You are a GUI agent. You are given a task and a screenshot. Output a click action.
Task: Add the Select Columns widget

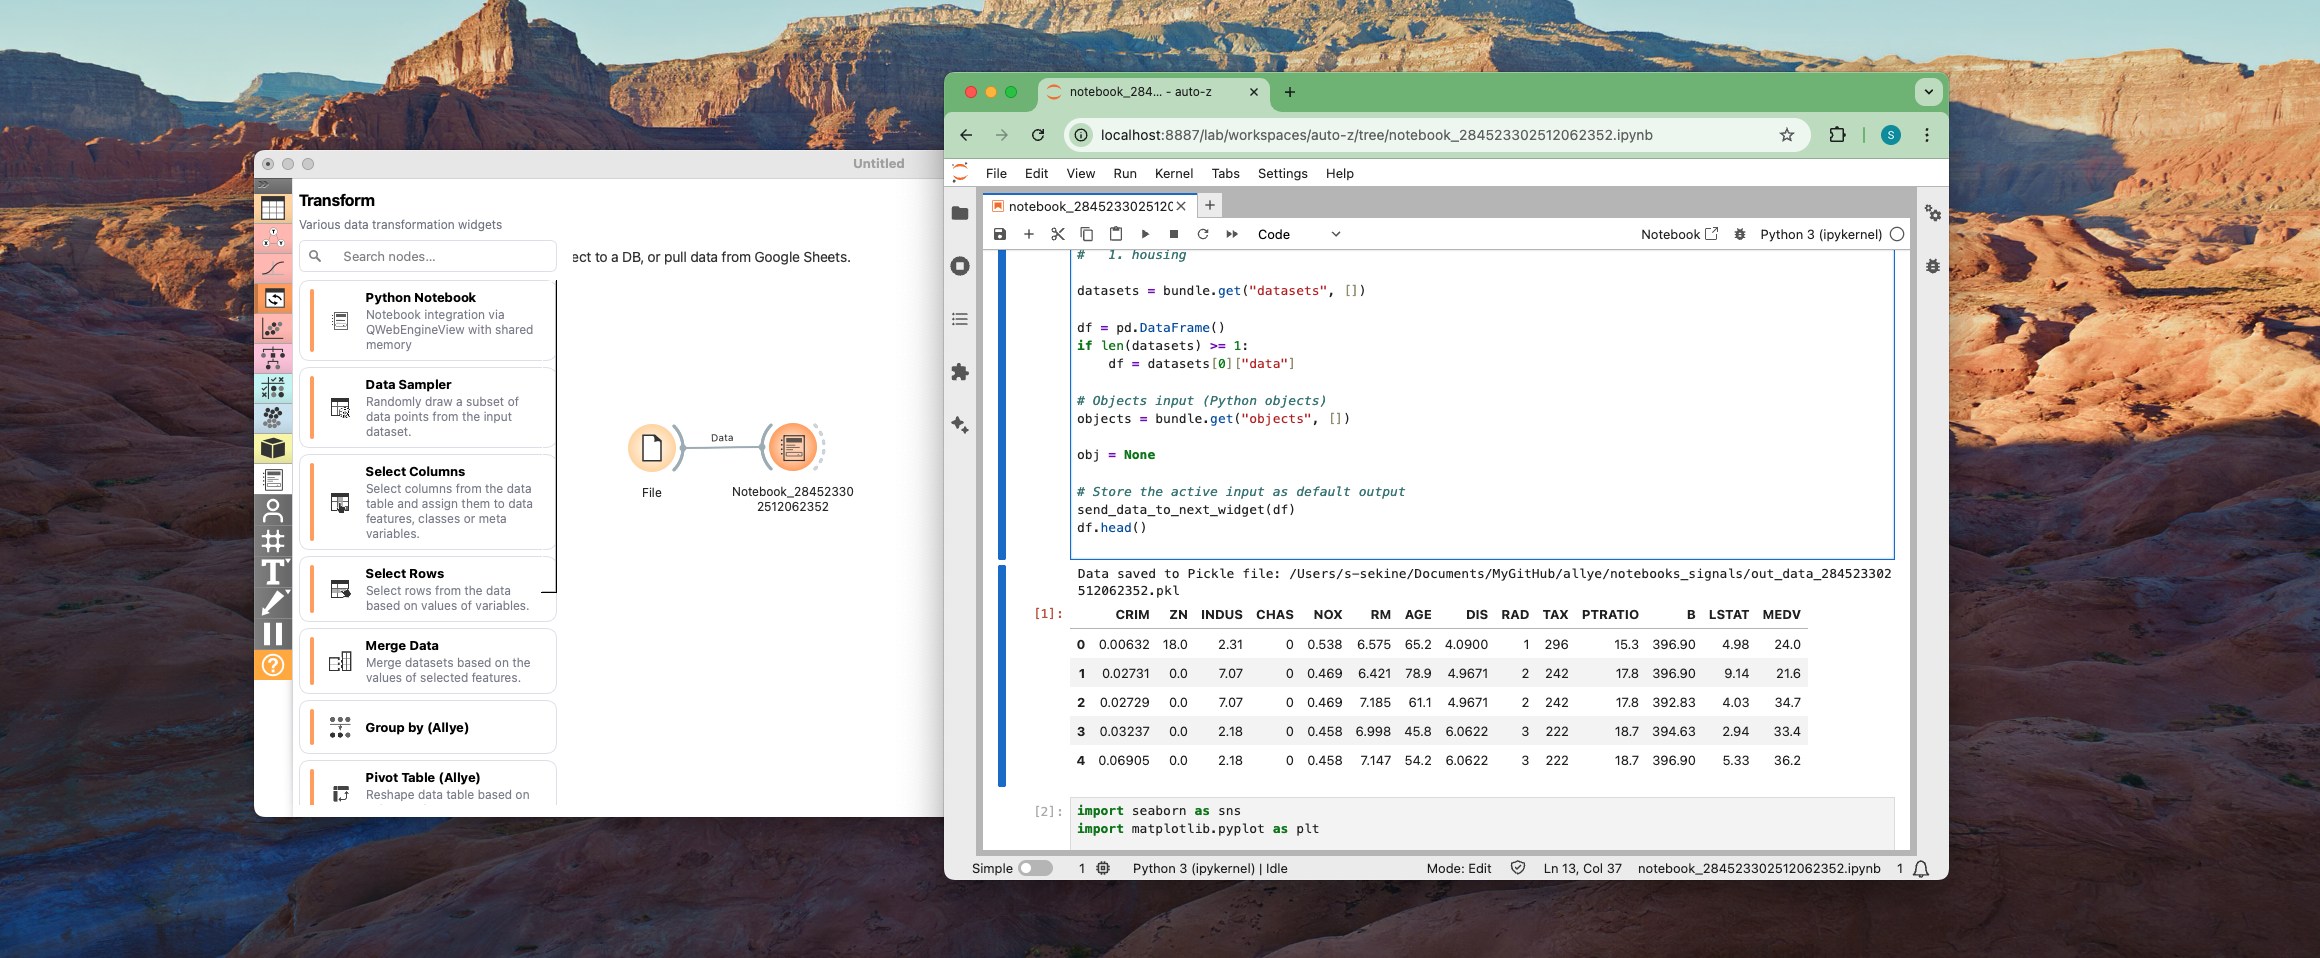(428, 502)
